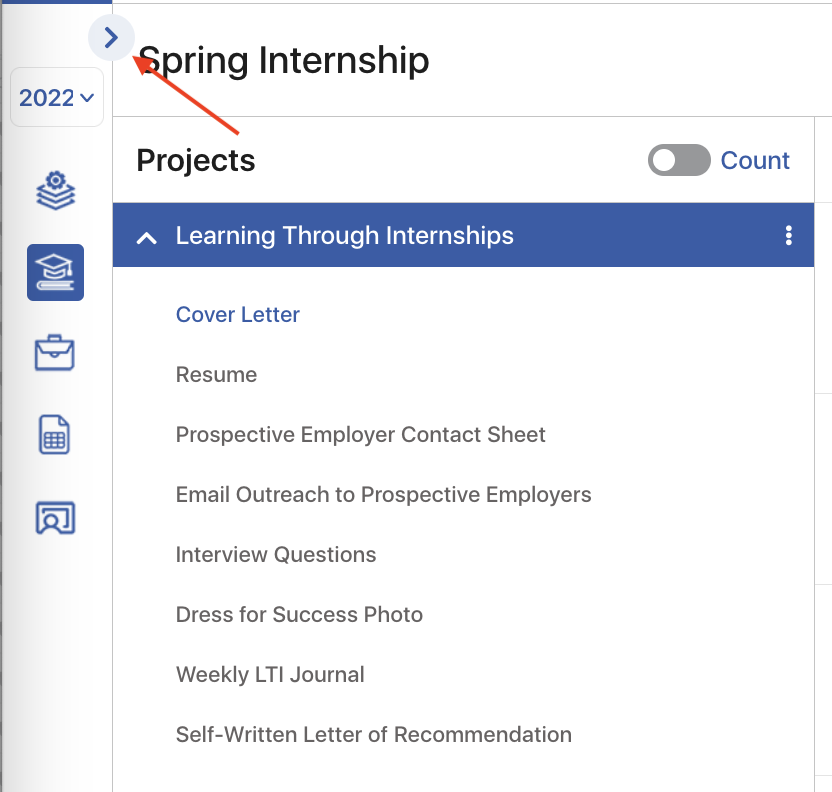The height and width of the screenshot is (792, 832).
Task: Collapse the Learning Through Internships section
Action: point(146,237)
